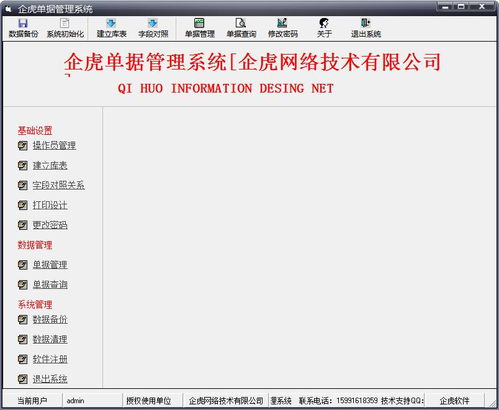Open 数据备份 link under 系统管理
This screenshot has width=499, height=410.
pos(50,319)
